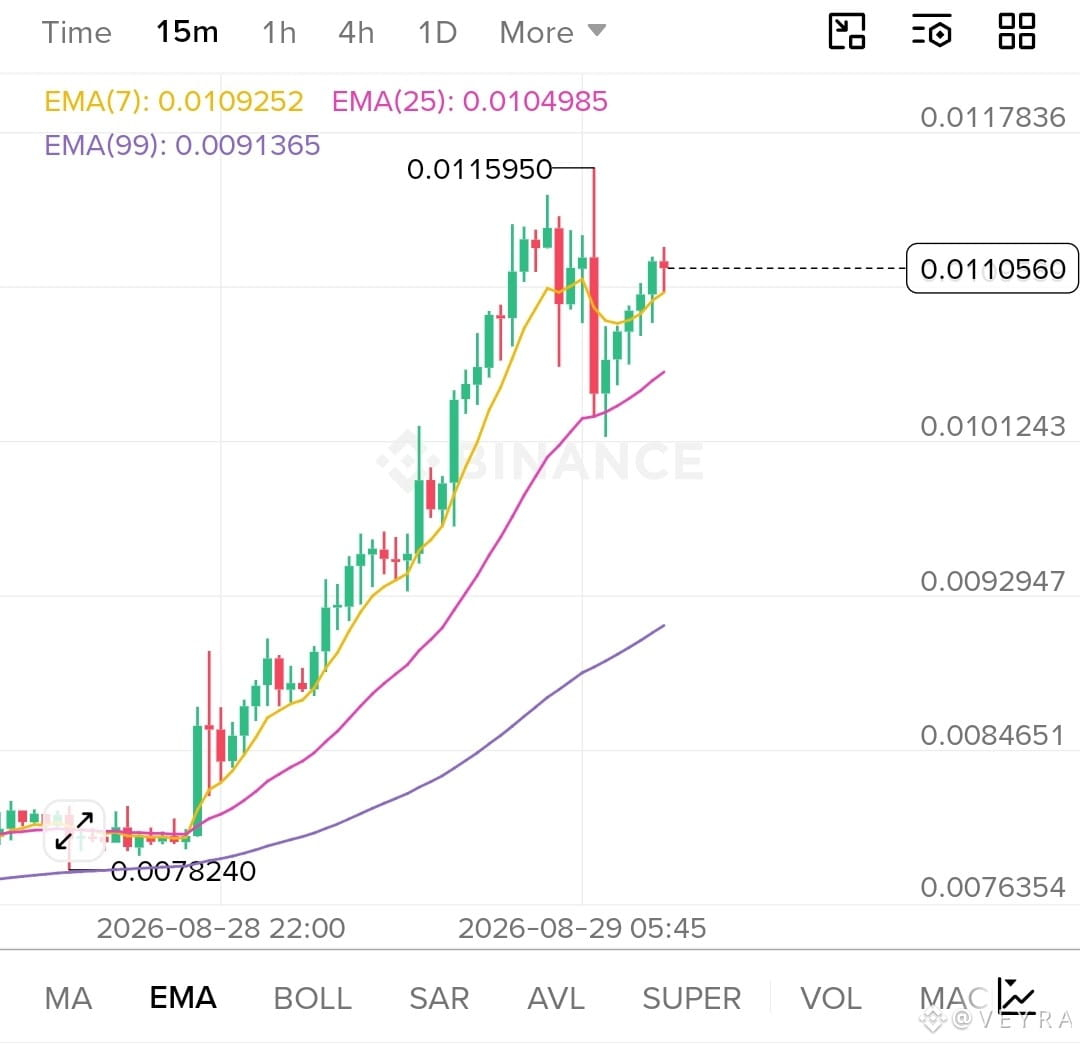The height and width of the screenshot is (1044, 1080).
Task: Switch to the 1D interval
Action: 437,32
